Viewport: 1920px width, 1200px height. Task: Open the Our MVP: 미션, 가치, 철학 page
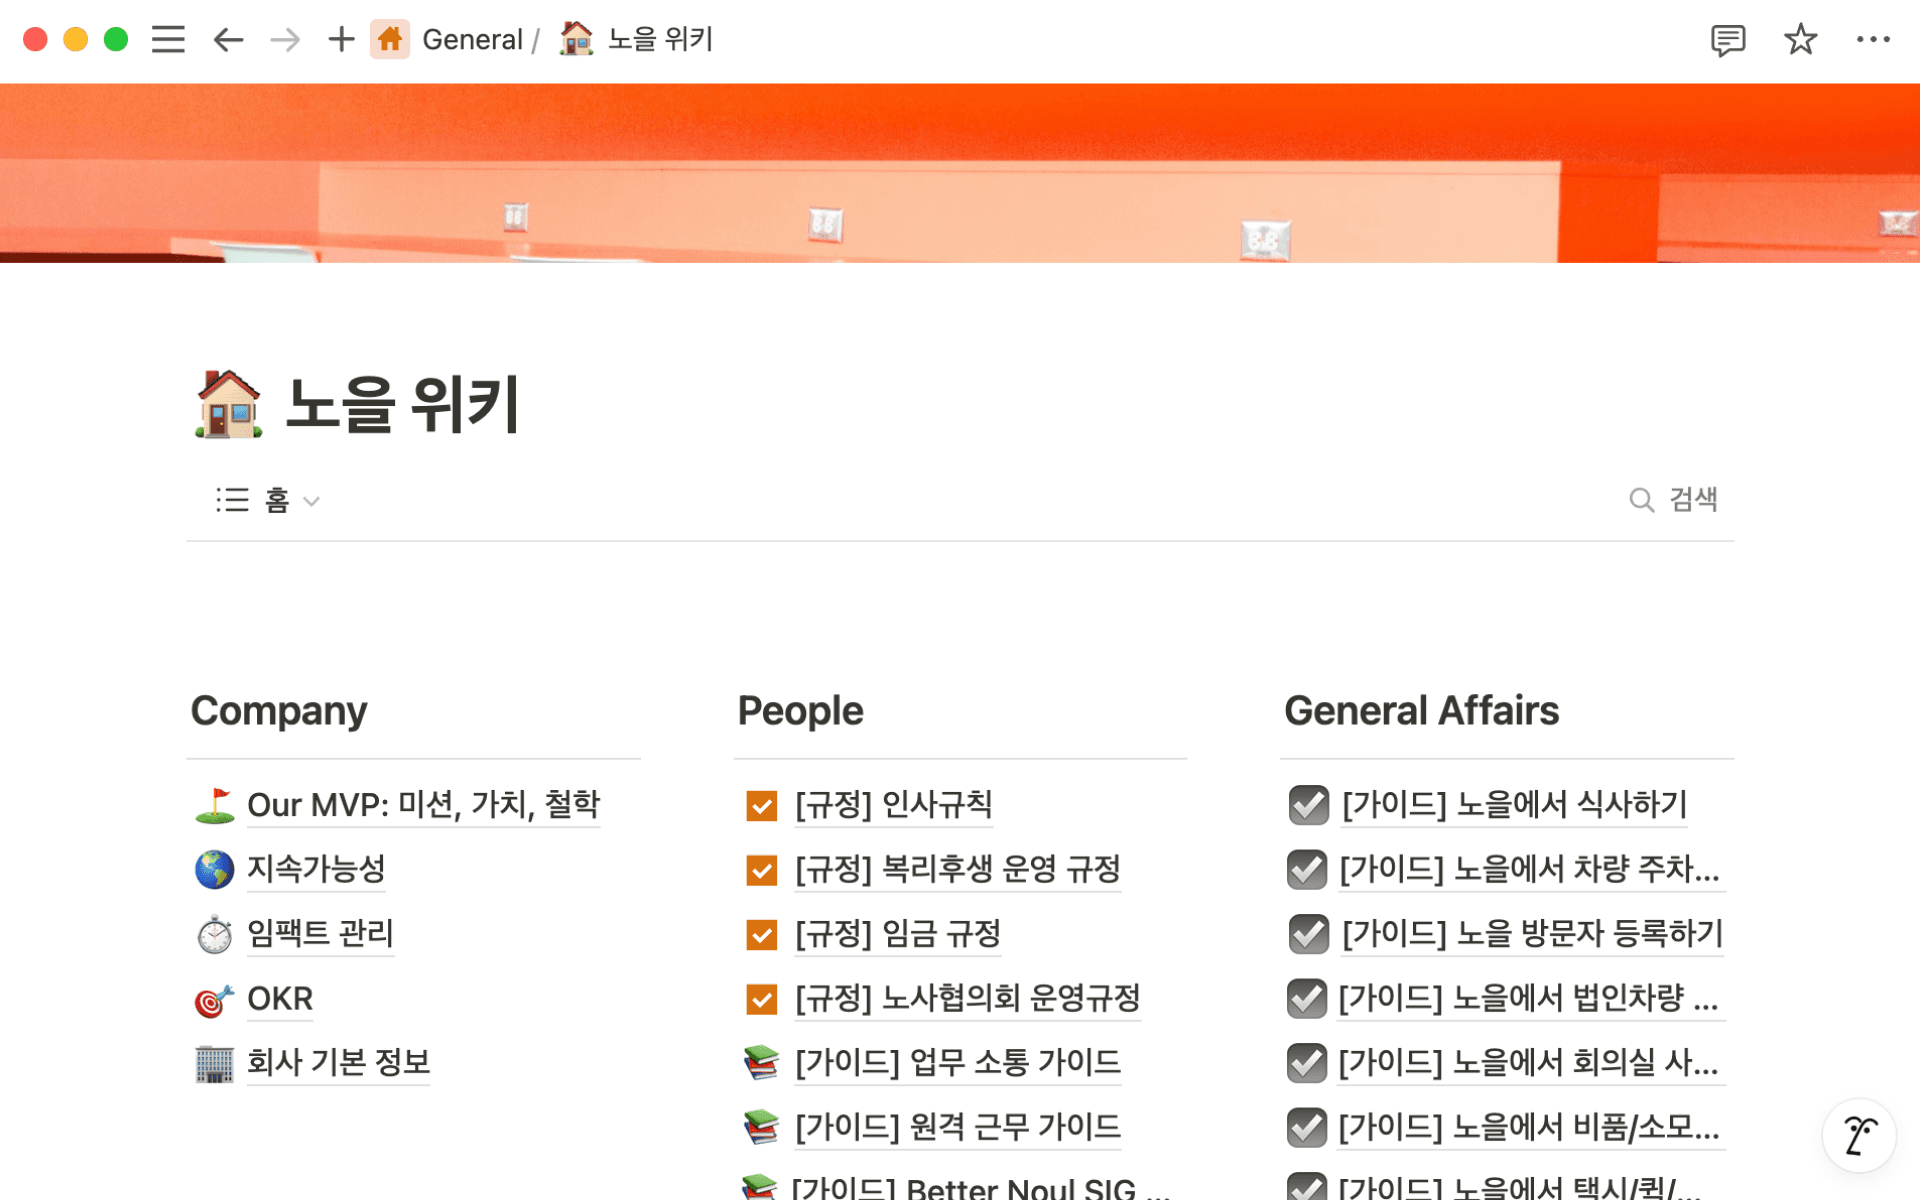click(x=423, y=805)
